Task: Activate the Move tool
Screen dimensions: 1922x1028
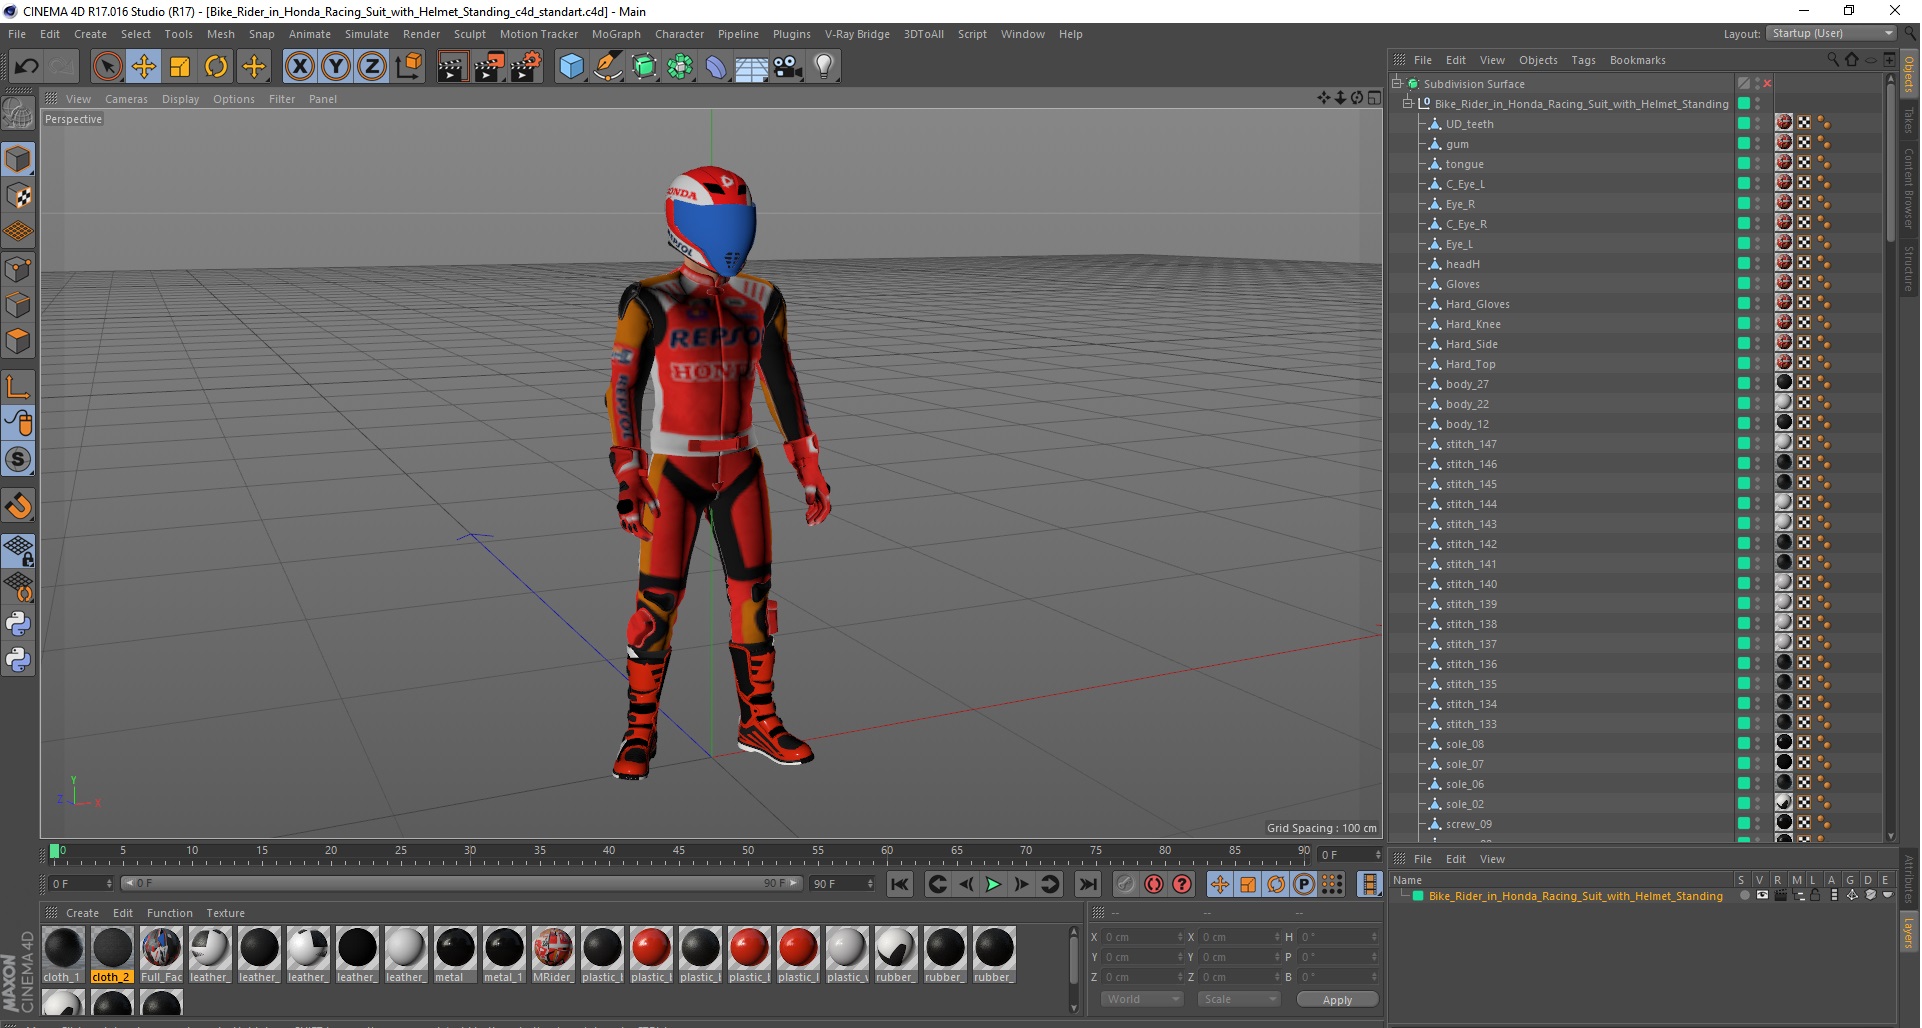Action: pyautogui.click(x=144, y=67)
